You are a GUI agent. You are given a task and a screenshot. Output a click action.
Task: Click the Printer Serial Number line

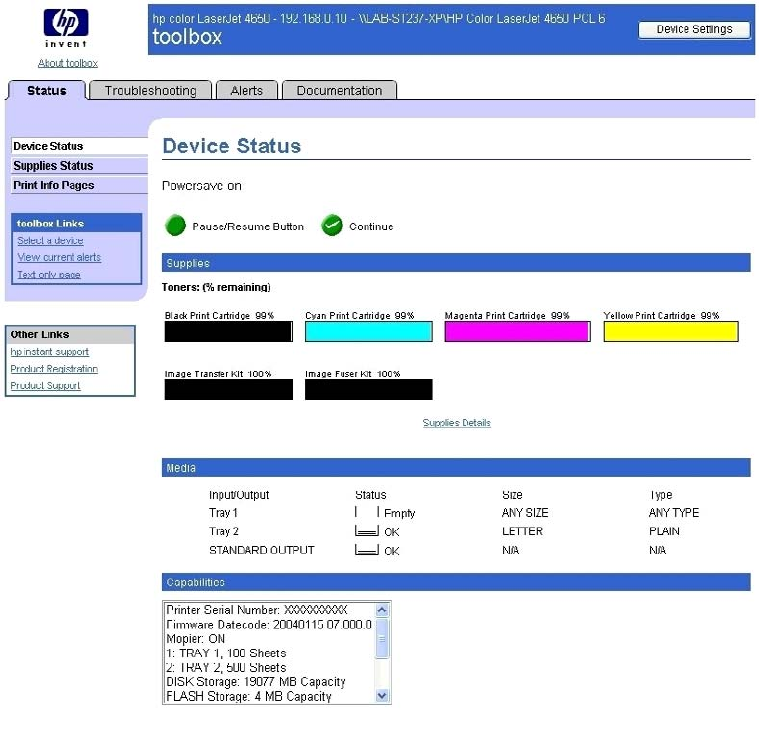pos(257,610)
